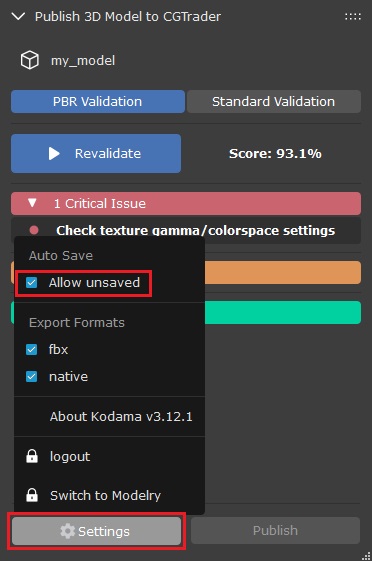
Task: Click the Revalidate play triangle icon
Action: pos(54,153)
